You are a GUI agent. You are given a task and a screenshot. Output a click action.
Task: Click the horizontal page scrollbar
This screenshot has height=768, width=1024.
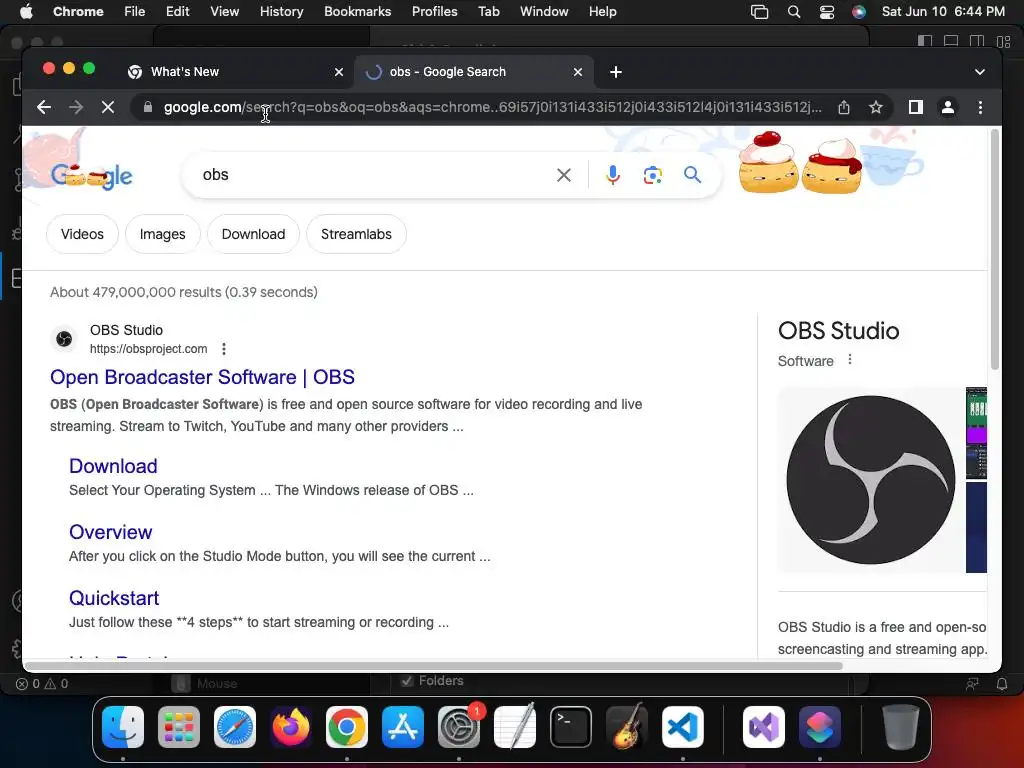pyautogui.click(x=433, y=666)
